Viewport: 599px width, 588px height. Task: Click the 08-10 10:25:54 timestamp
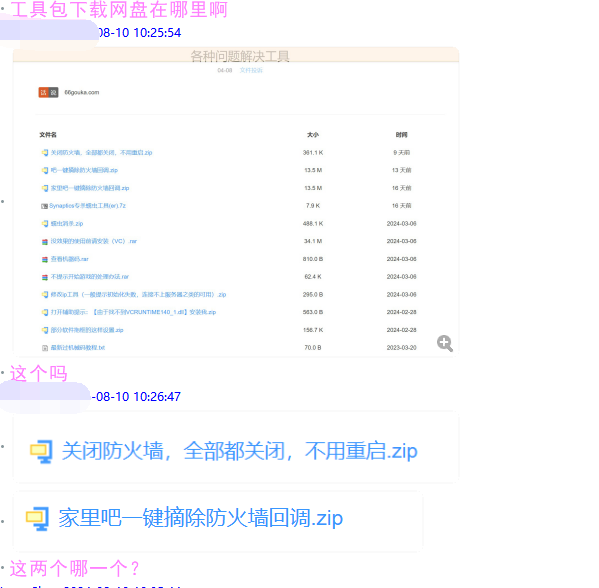139,33
